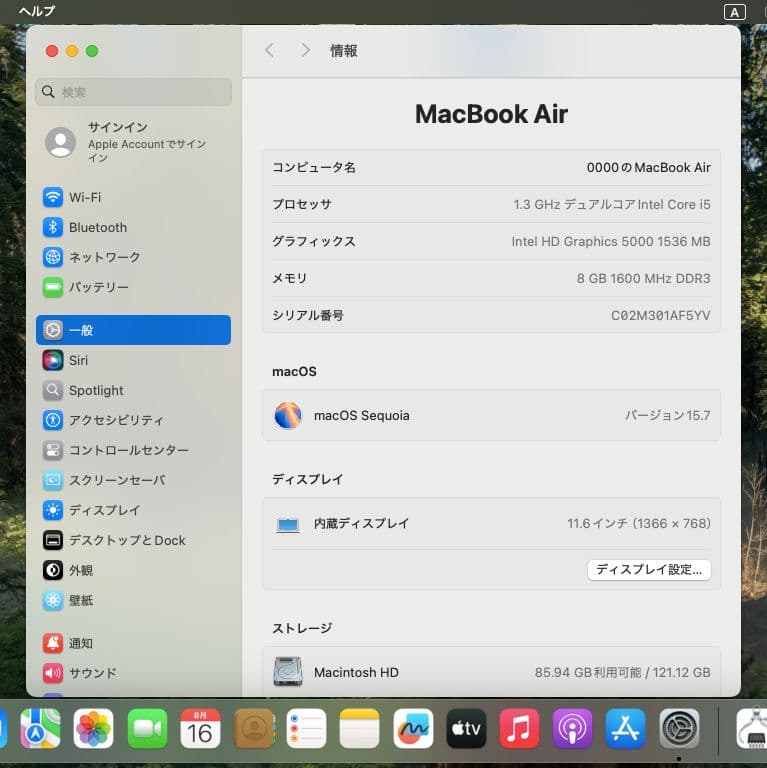The width and height of the screenshot is (767, 768).
Task: Click バージョン15.7 text
Action: (x=668, y=415)
